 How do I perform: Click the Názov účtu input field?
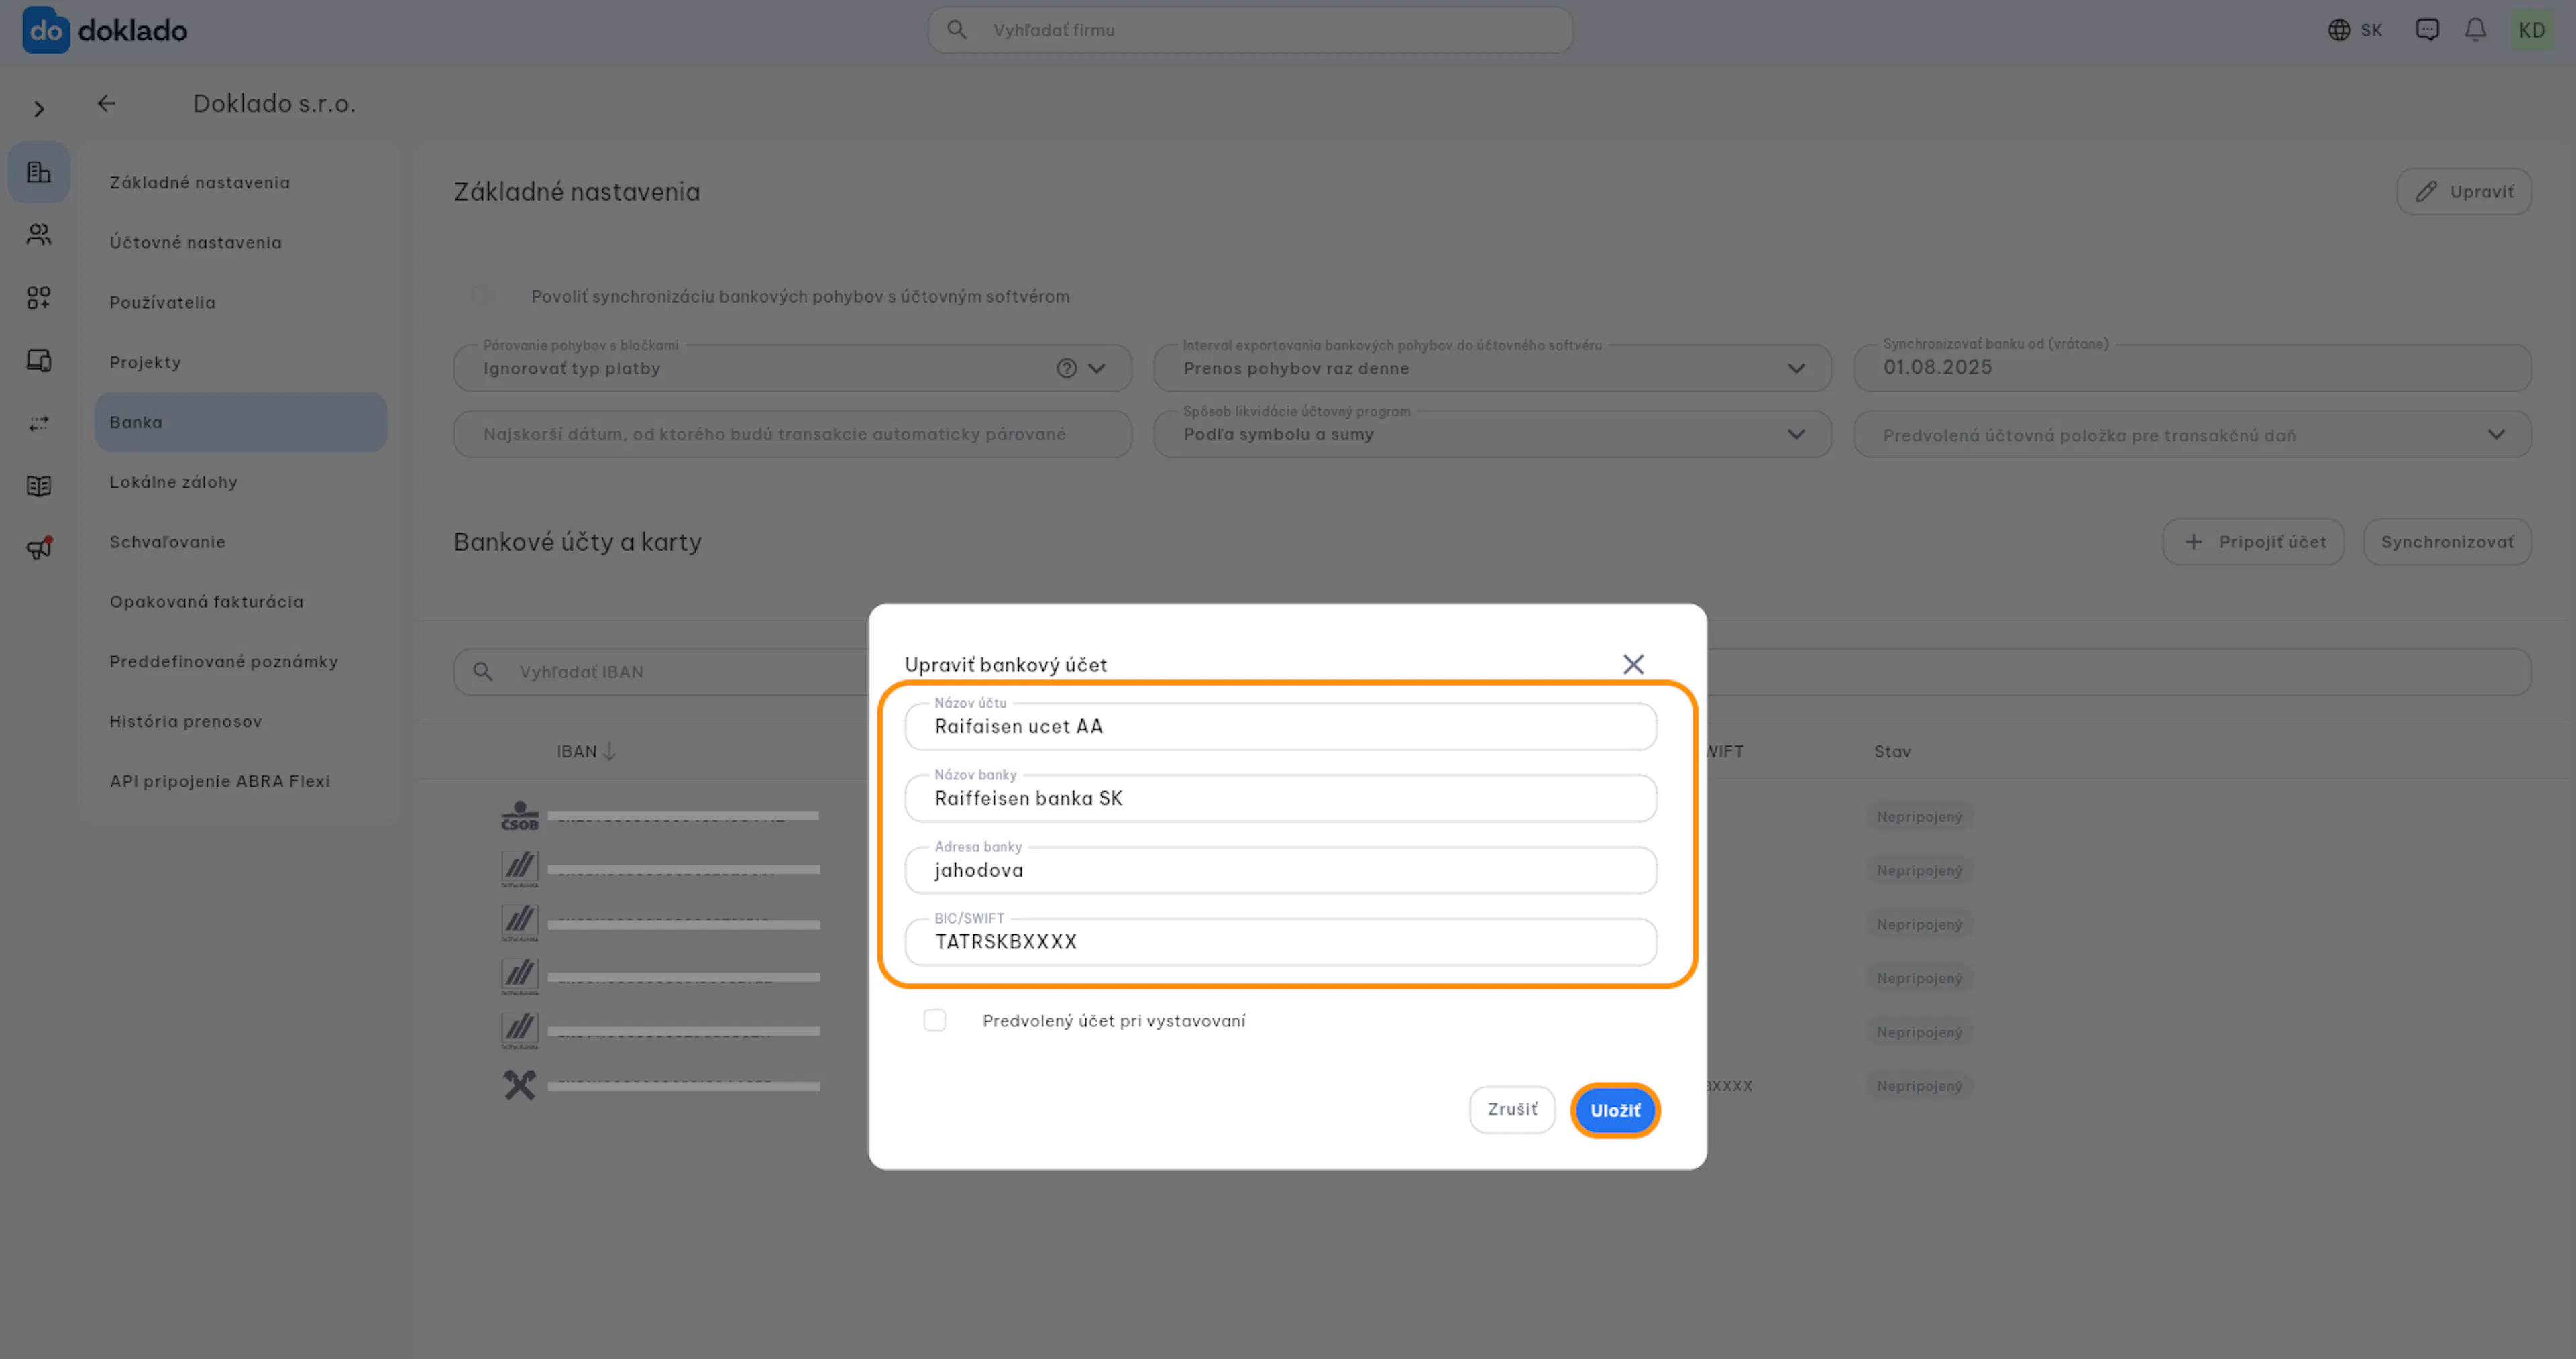point(1280,726)
